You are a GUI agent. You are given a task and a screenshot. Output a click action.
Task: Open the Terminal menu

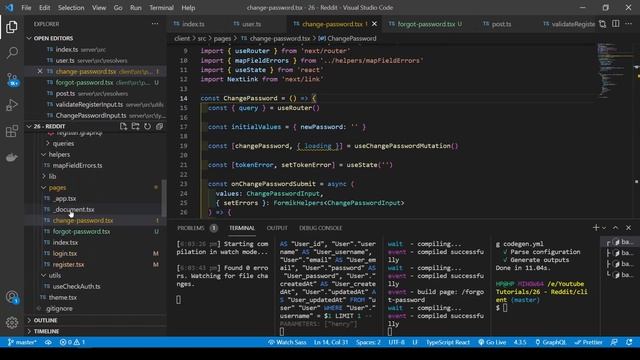tap(161, 8)
